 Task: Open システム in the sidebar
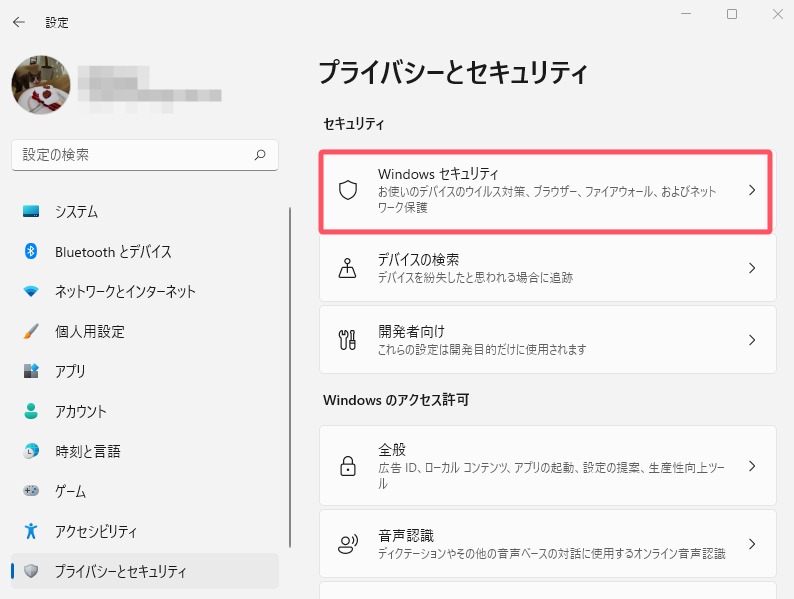(145, 212)
